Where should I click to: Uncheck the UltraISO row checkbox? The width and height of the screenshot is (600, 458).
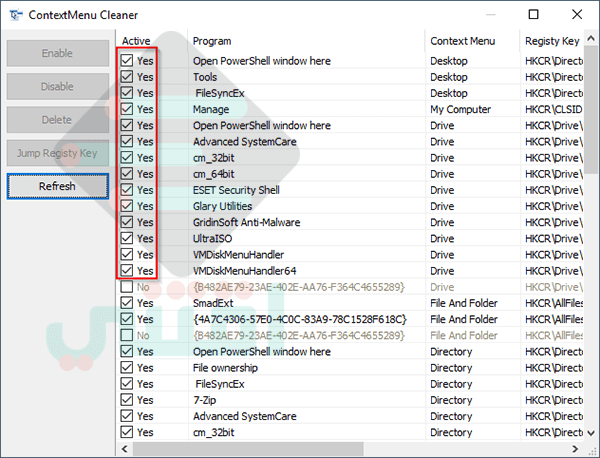pyautogui.click(x=127, y=238)
